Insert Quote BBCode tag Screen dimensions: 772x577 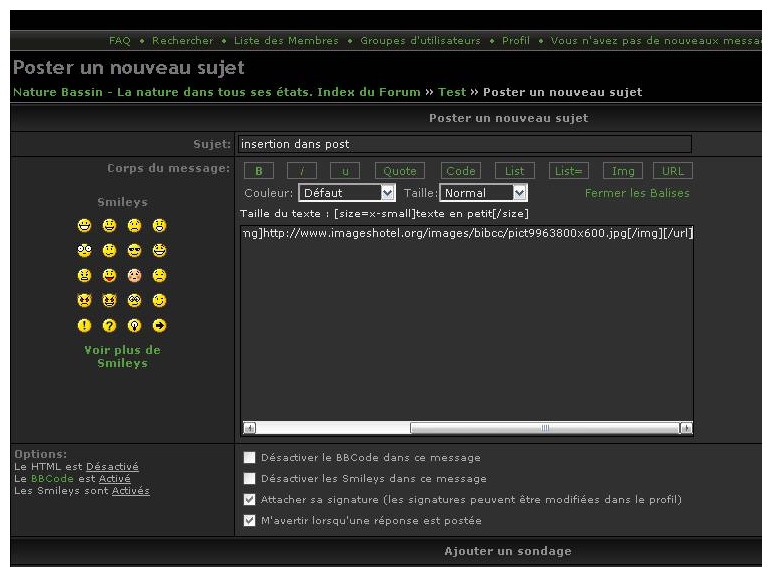point(400,171)
